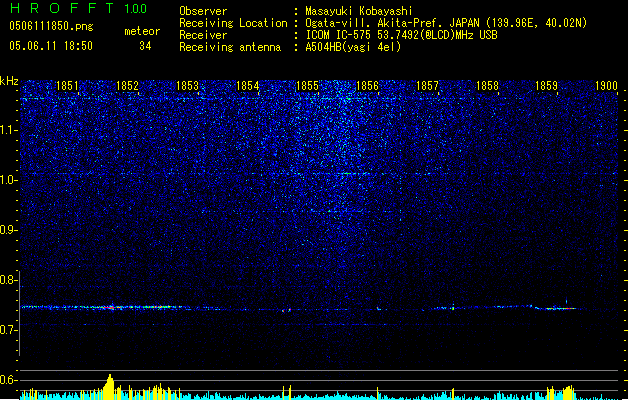Click the Observer label

tap(203, 11)
